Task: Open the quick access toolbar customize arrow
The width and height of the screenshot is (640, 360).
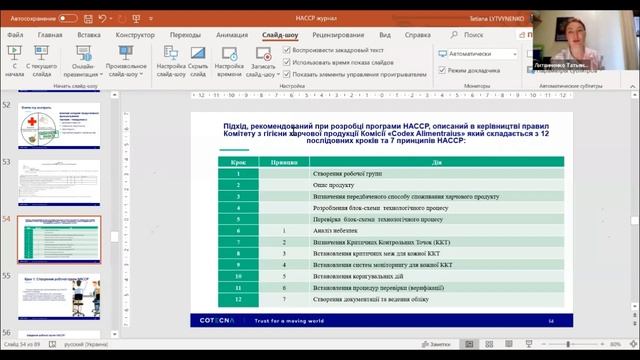Action: pyautogui.click(x=151, y=18)
